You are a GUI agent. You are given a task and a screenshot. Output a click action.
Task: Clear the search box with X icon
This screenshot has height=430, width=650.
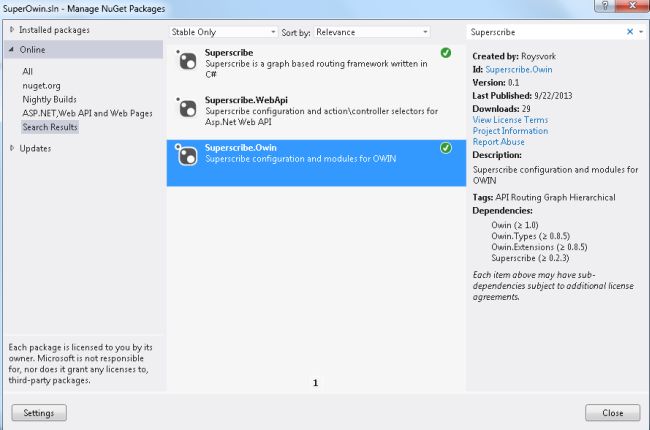[x=630, y=32]
